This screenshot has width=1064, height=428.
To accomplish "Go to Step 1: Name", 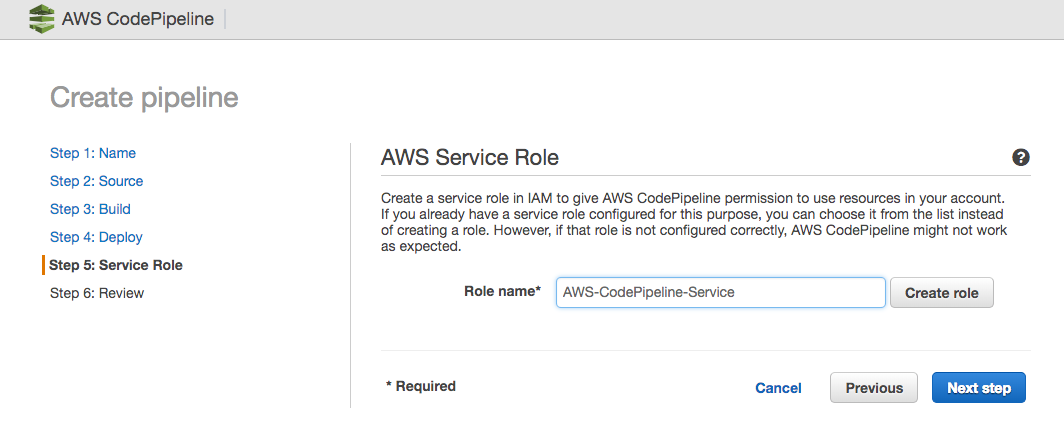I will tap(93, 153).
